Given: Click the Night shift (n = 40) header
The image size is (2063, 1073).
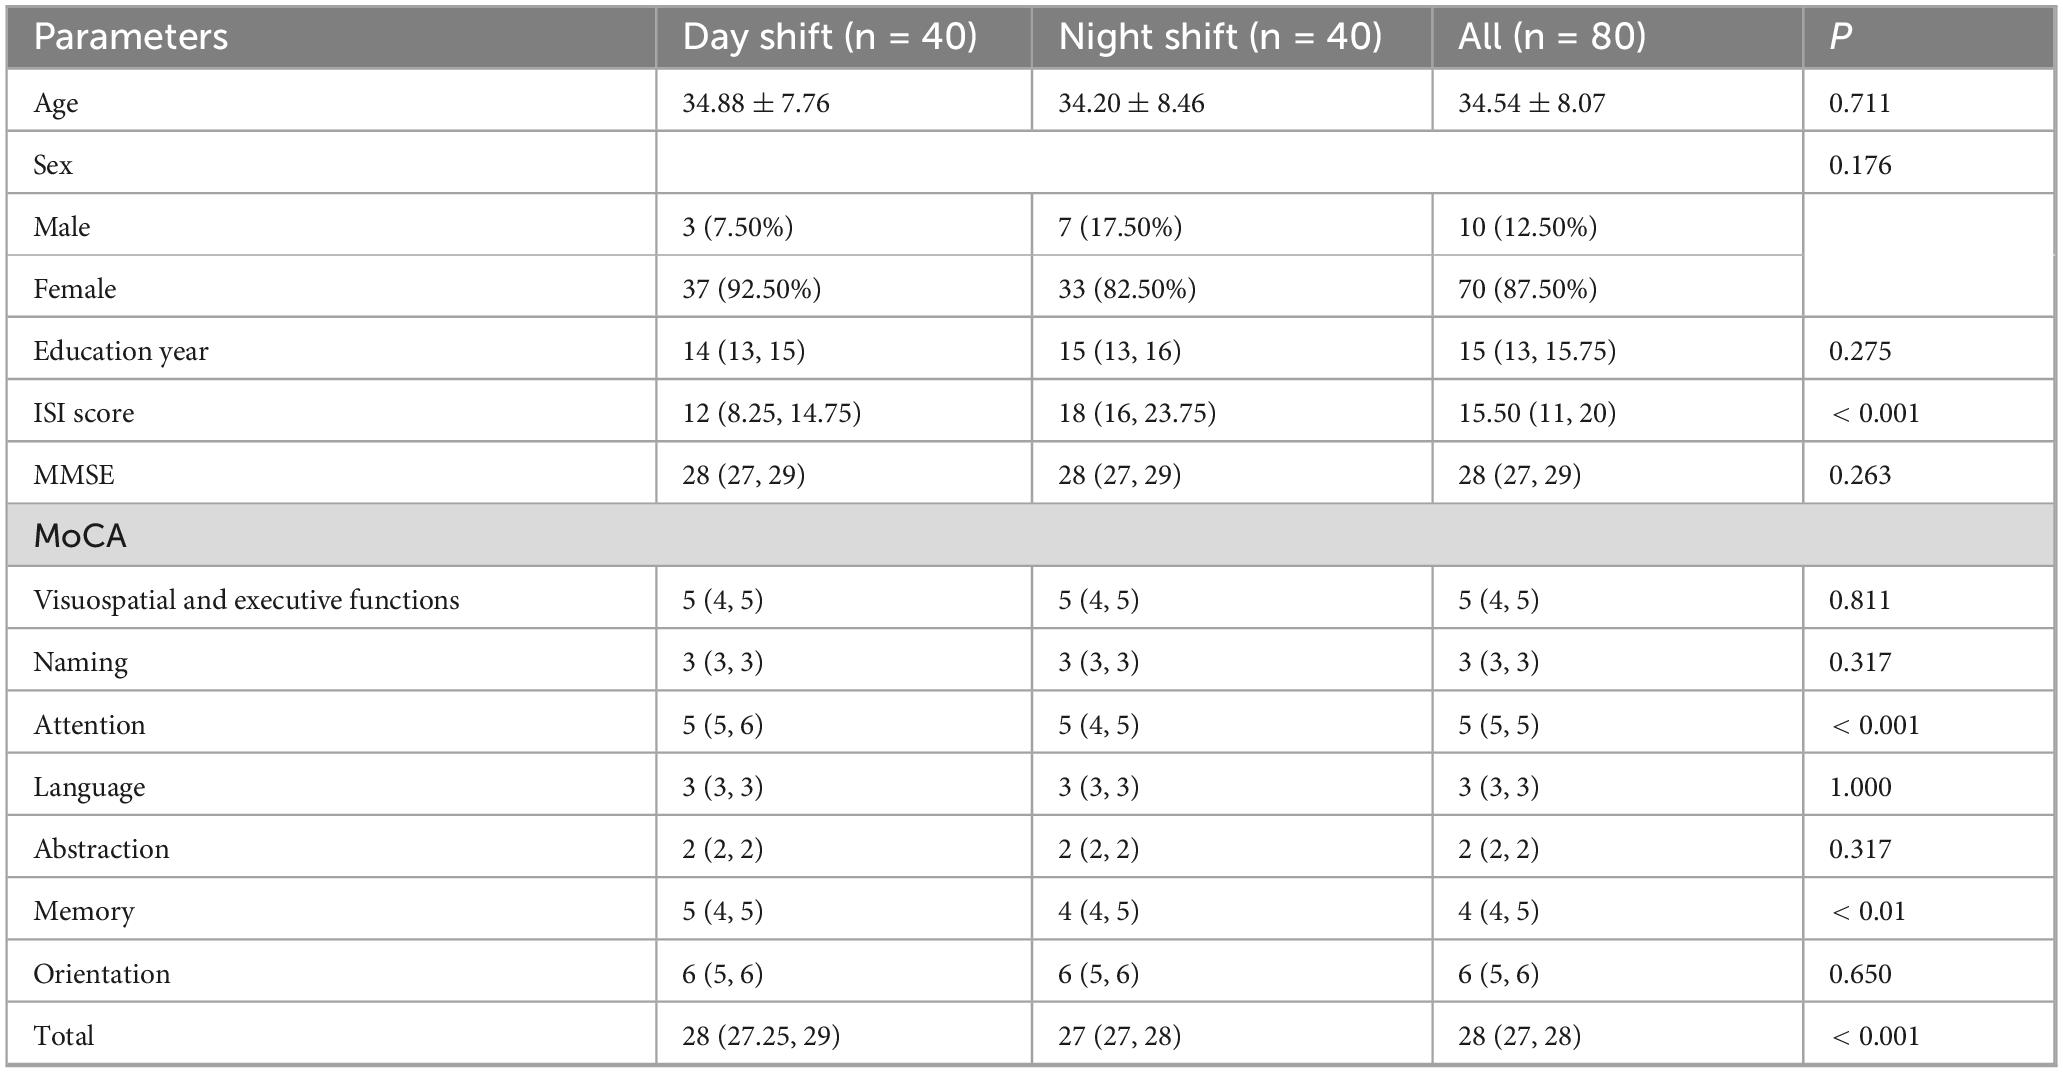Looking at the screenshot, I should click(1220, 37).
